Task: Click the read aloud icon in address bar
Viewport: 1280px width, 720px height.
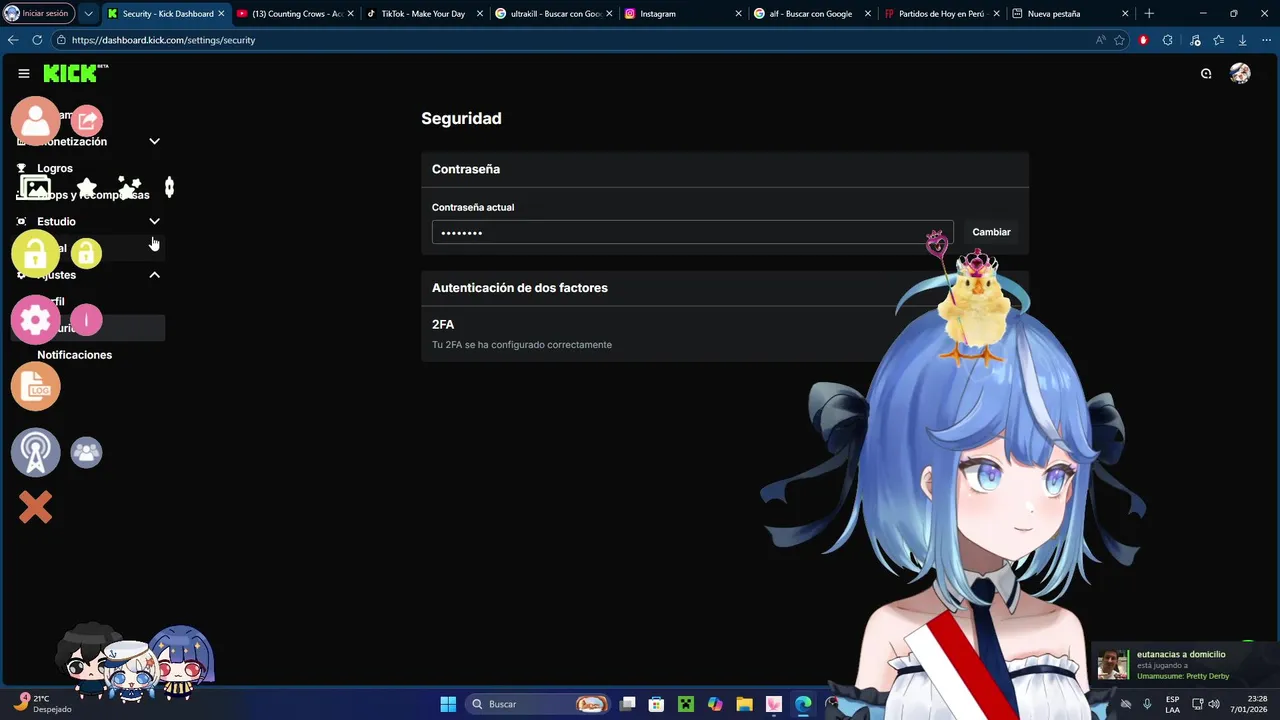Action: [1100, 40]
